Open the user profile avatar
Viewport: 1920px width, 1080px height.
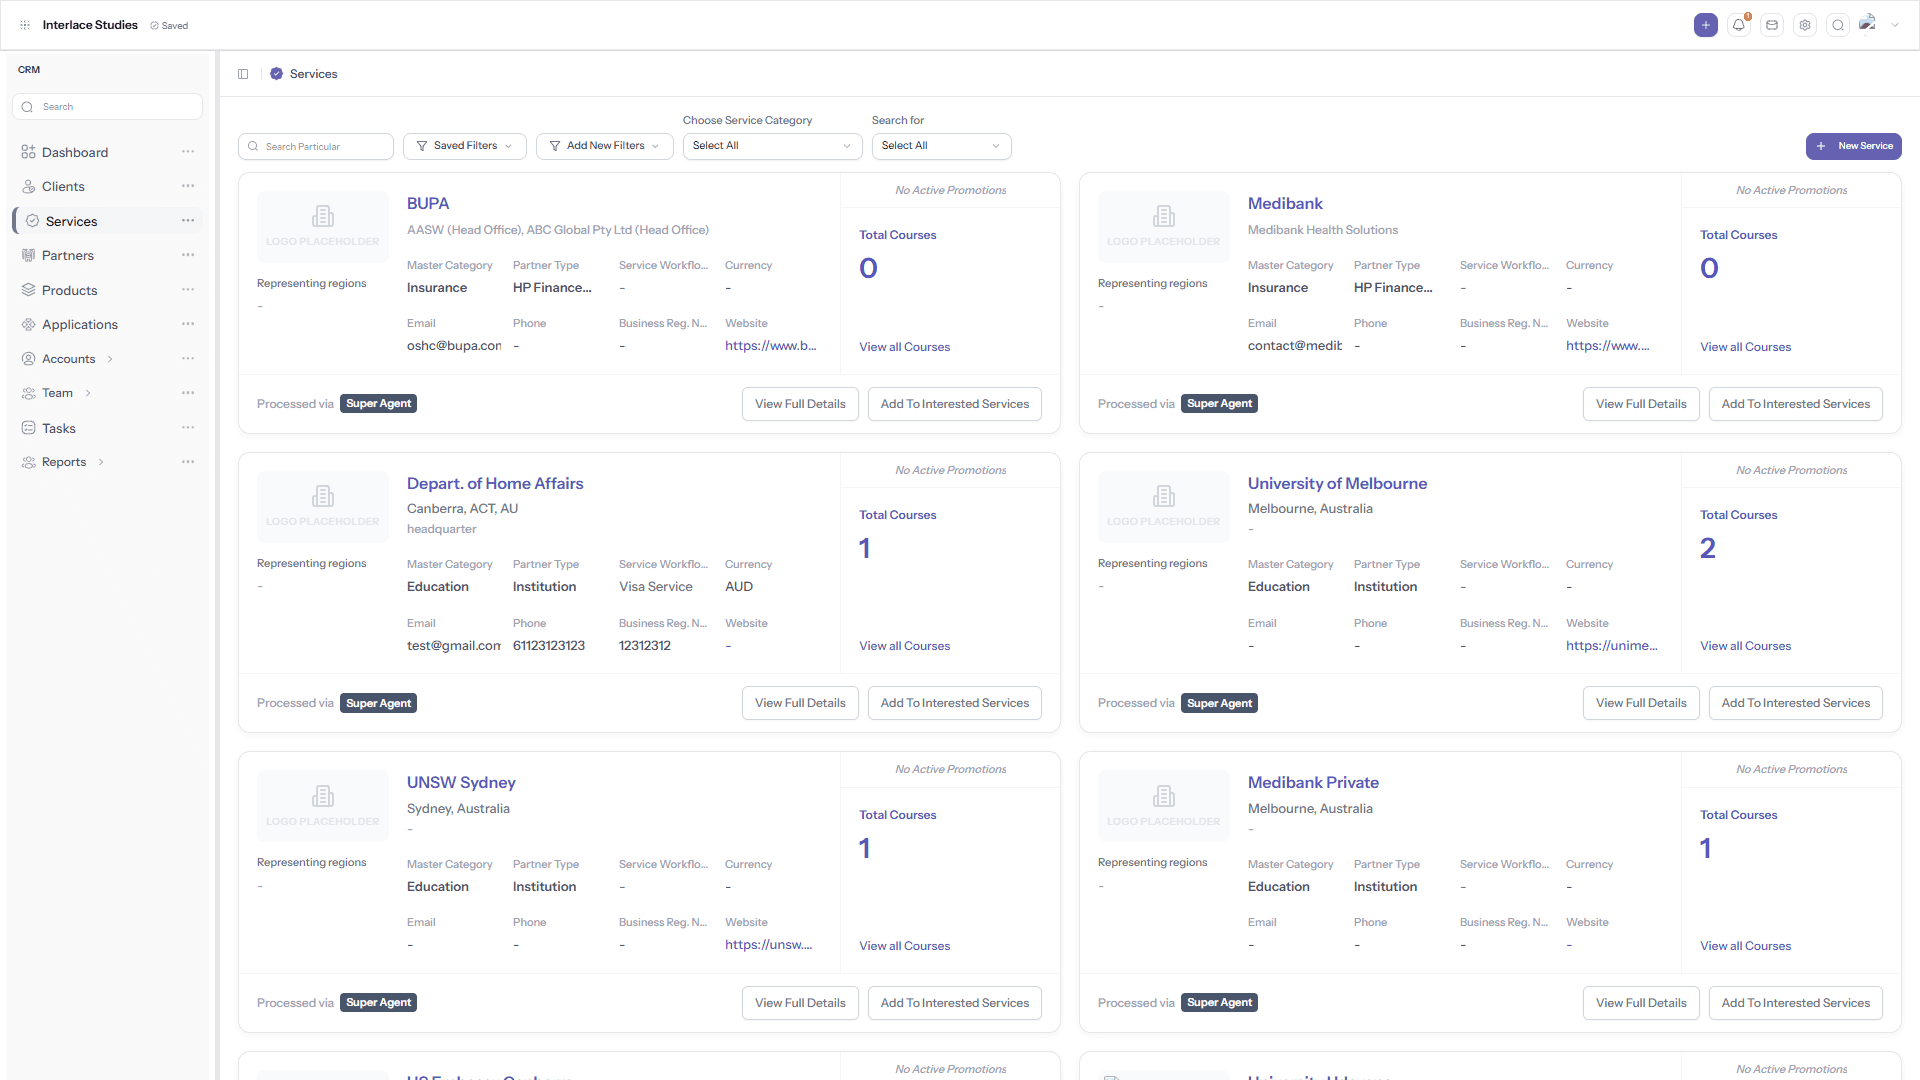[x=1867, y=23]
